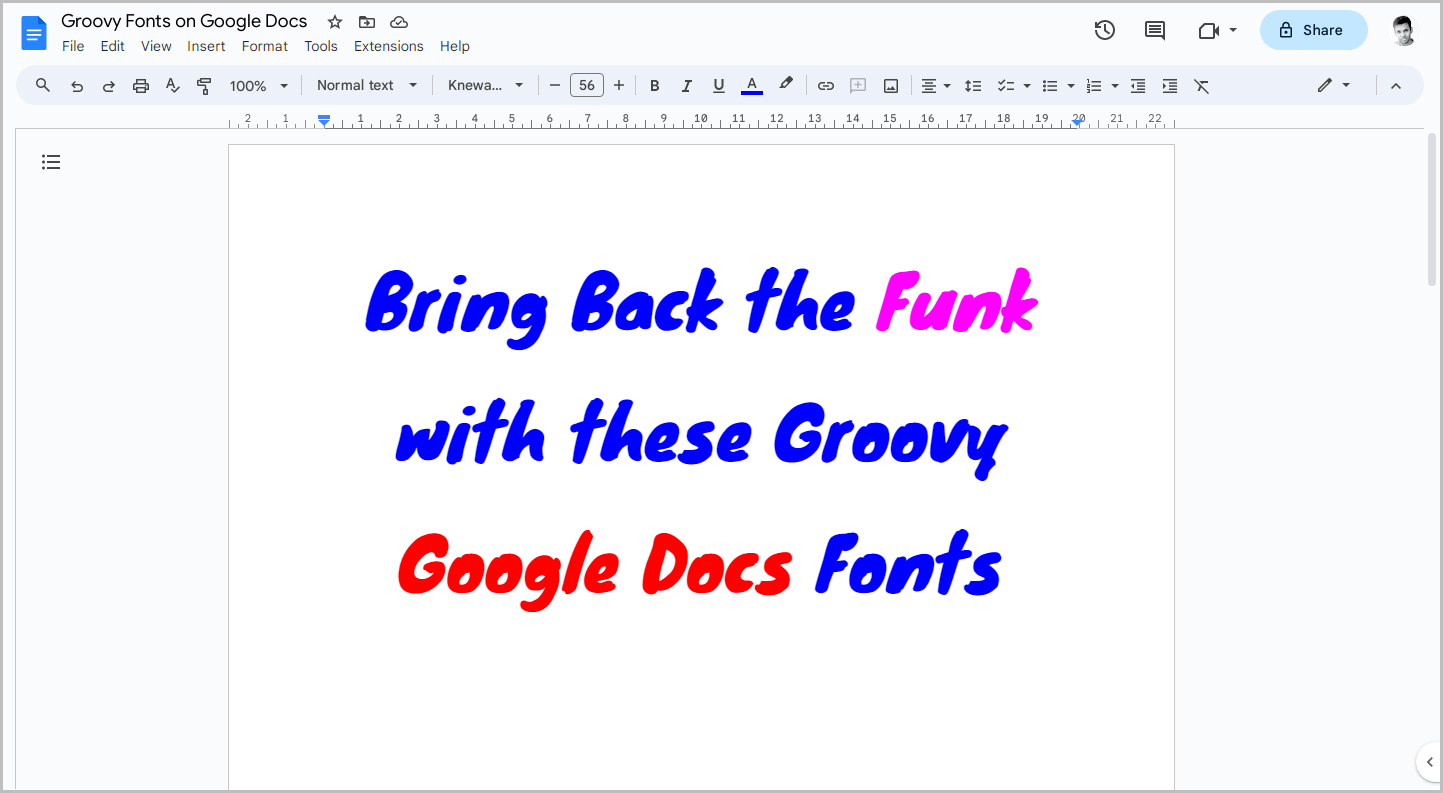Open search in the document menus
Image resolution: width=1443 pixels, height=793 pixels.
(42, 85)
